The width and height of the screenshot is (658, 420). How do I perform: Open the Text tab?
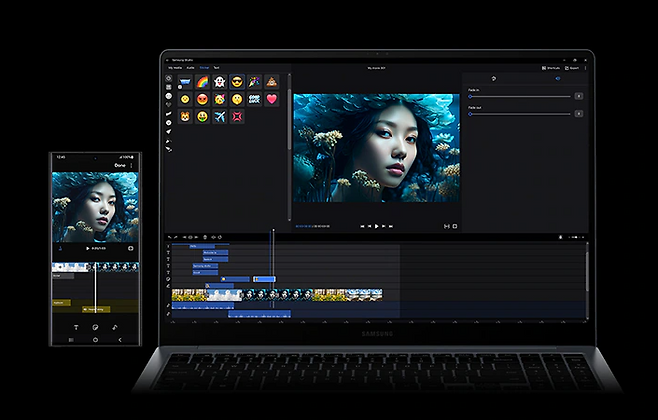[216, 67]
